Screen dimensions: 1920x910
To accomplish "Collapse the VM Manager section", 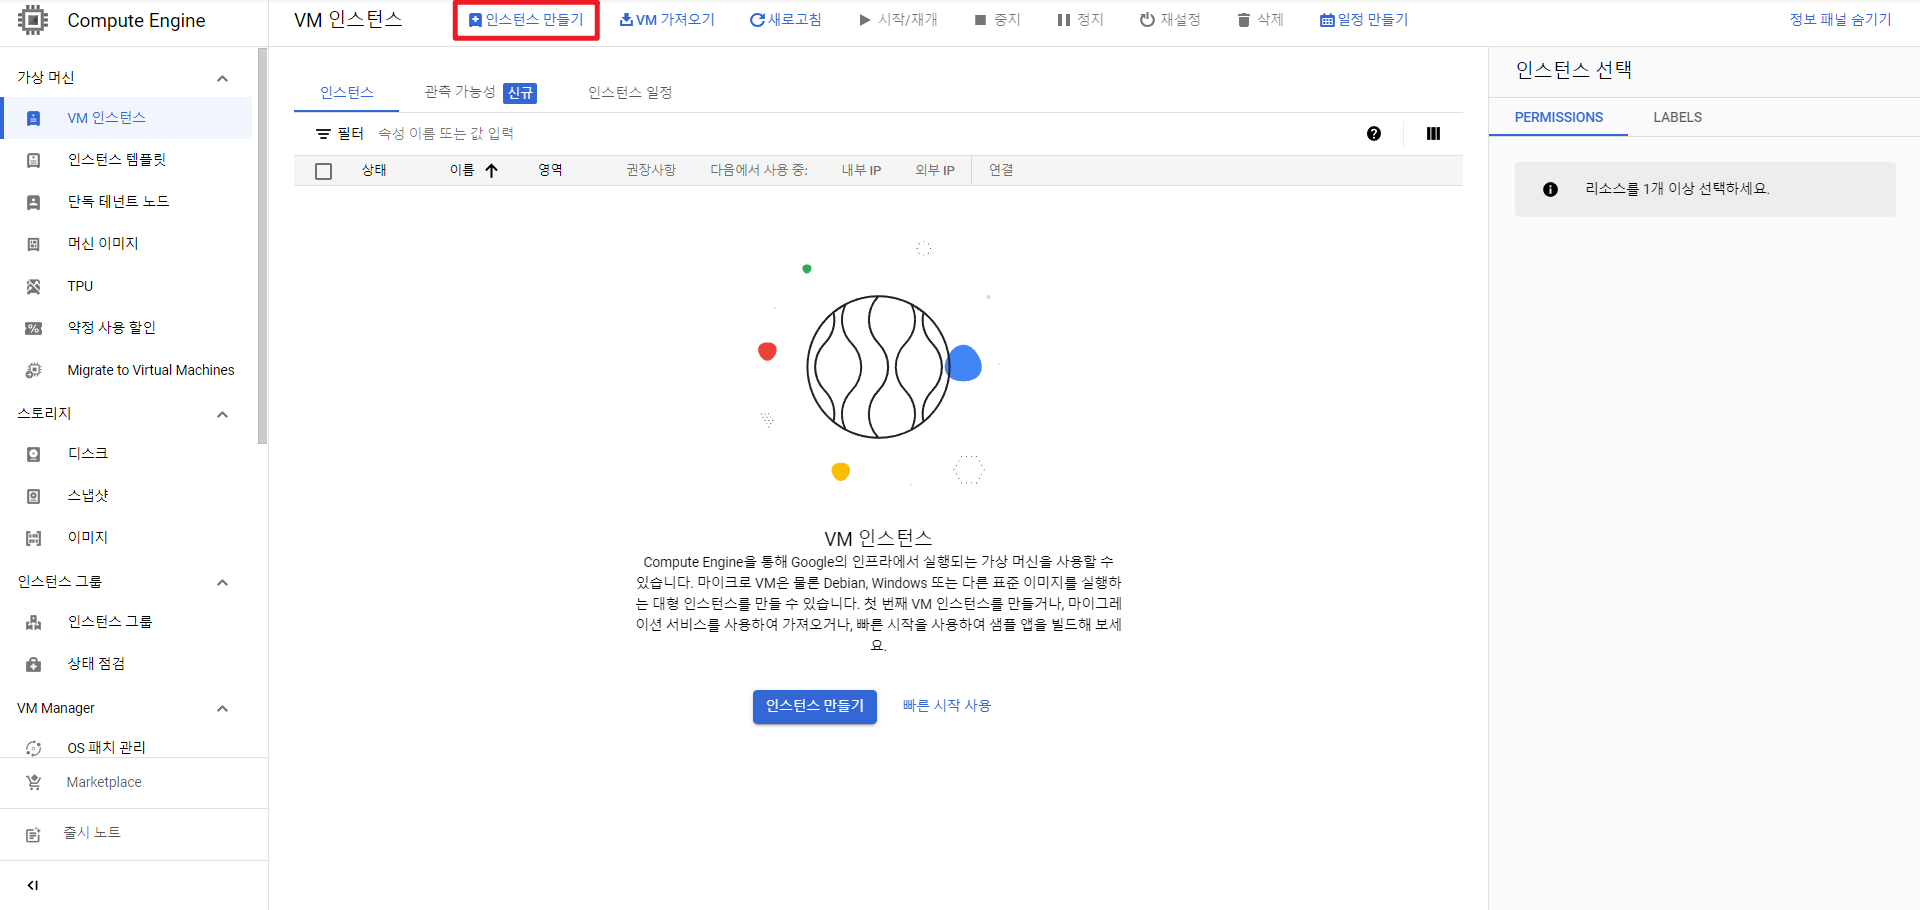I will click(222, 708).
